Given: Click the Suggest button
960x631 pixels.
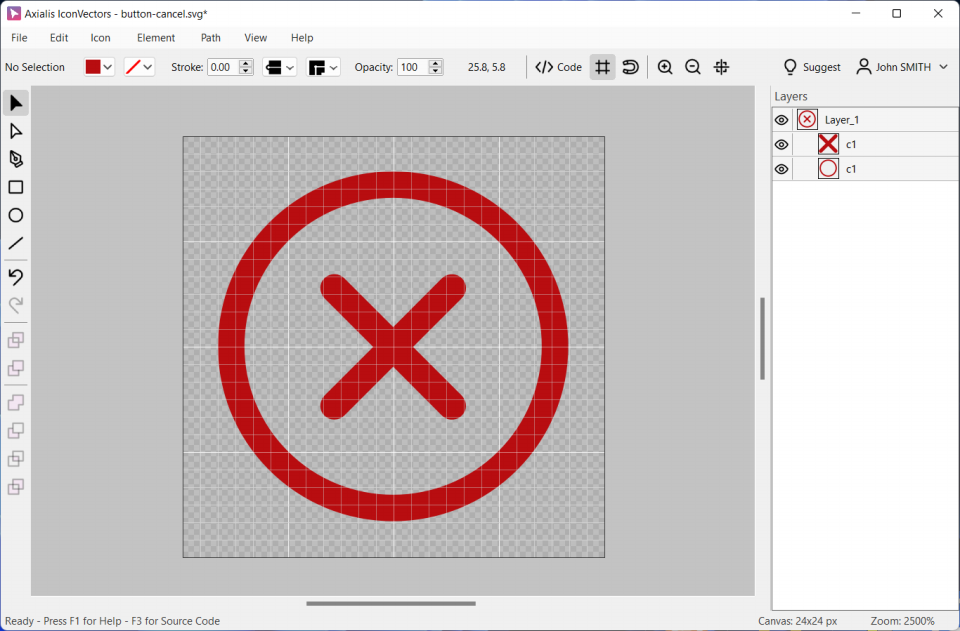Looking at the screenshot, I should click(811, 67).
